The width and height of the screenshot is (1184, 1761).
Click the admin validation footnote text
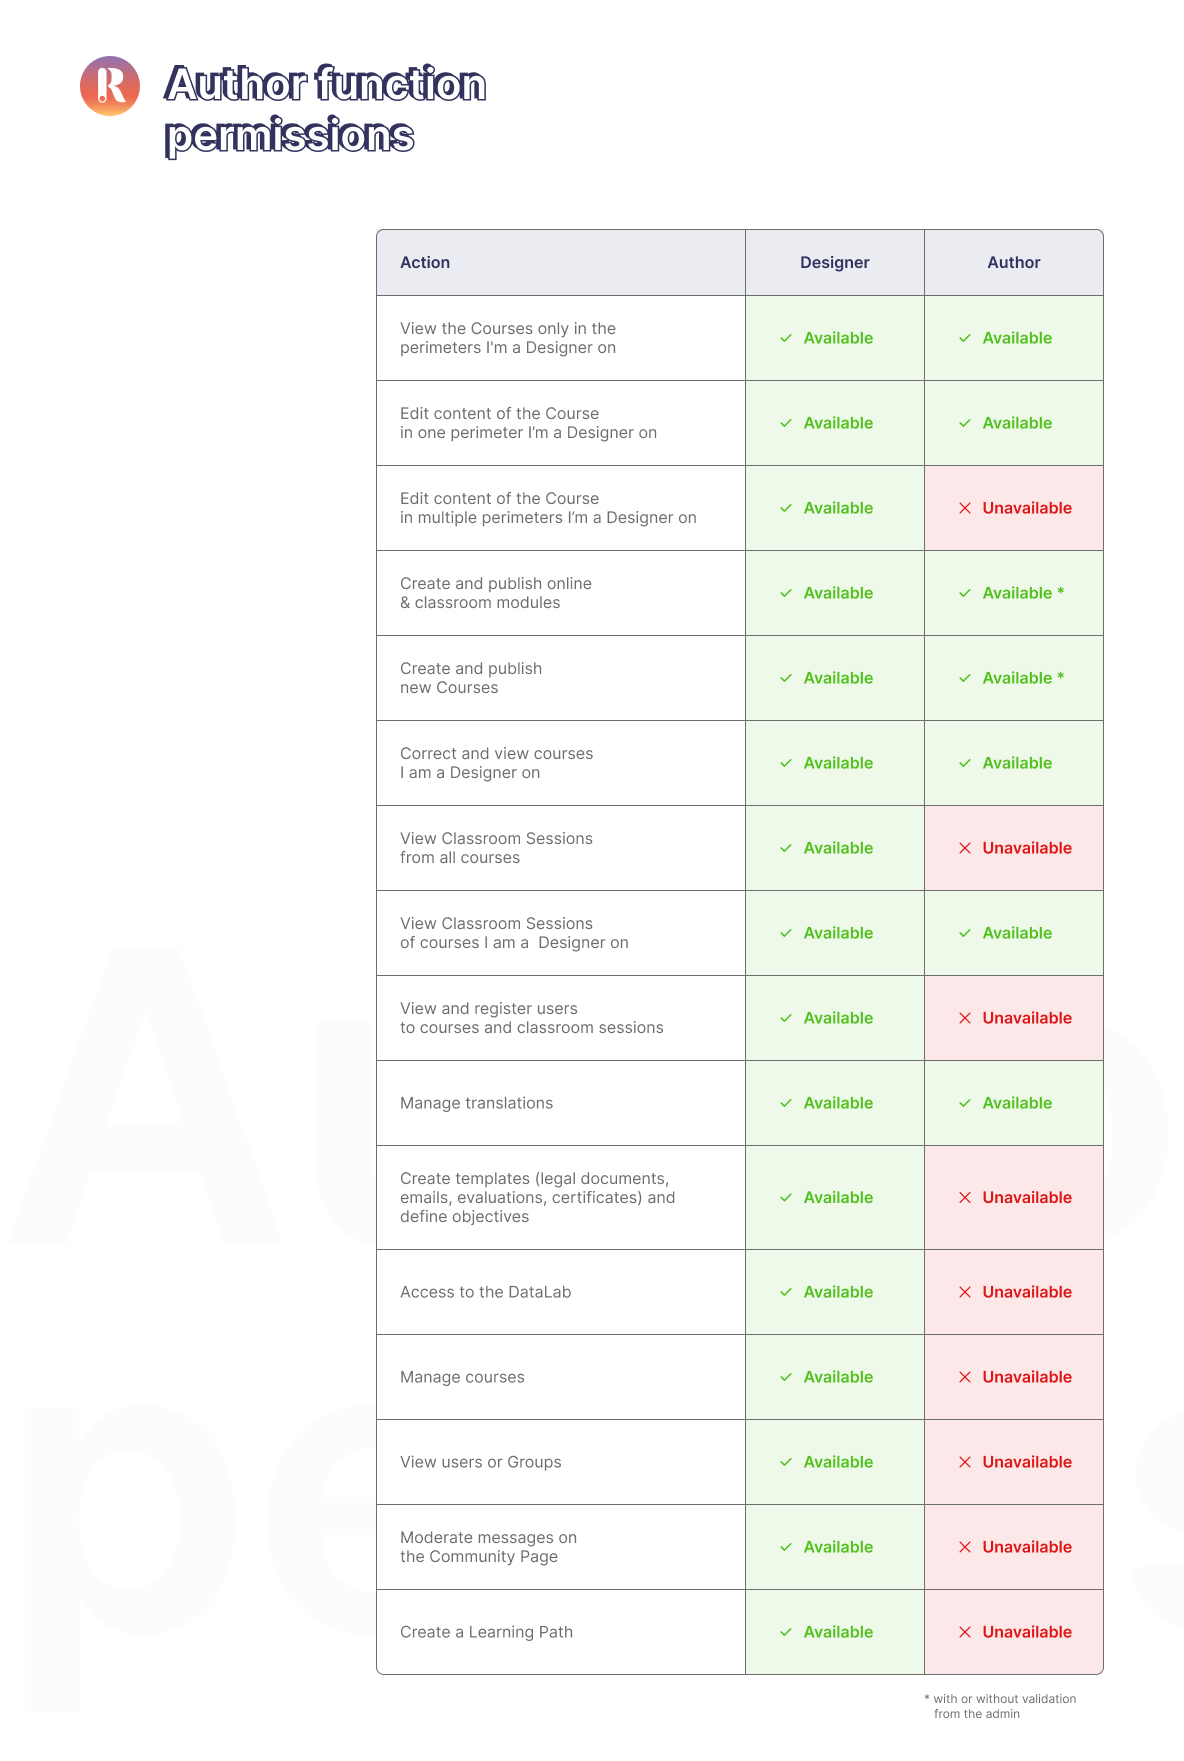(x=1004, y=1706)
